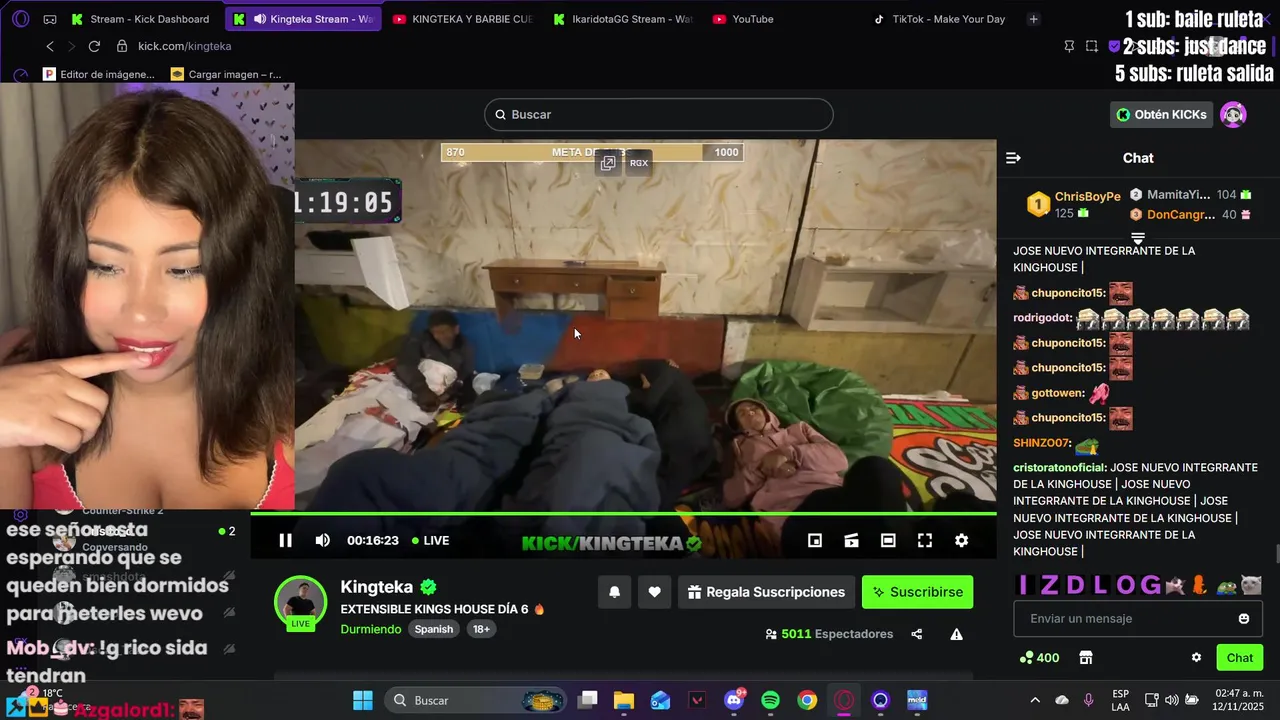Screen dimensions: 1280x720
Task: Enter fullscreen video mode
Action: [x=925, y=540]
